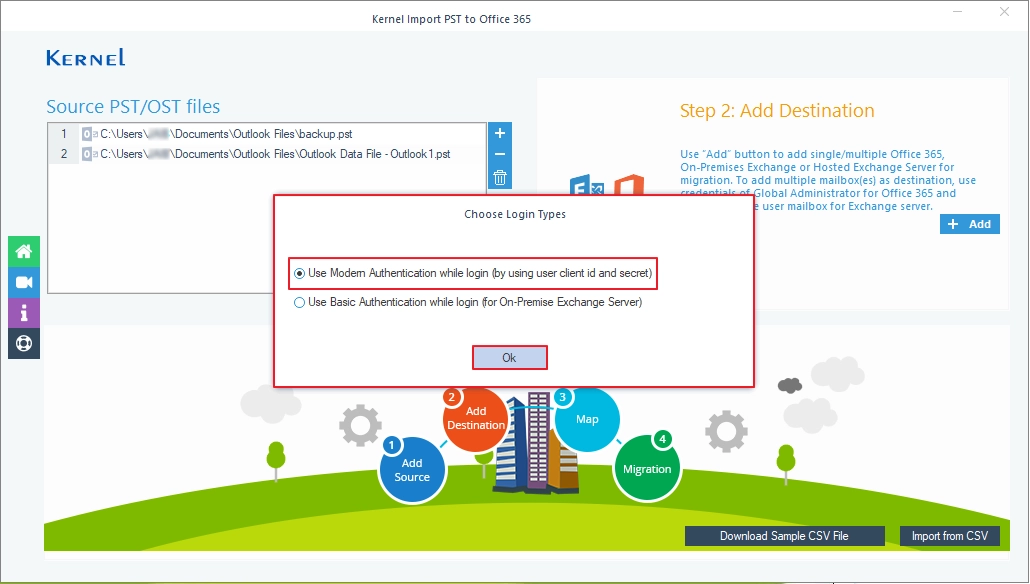Viewport: 1030px width, 584px height.
Task: Close the Kernel Import PST window
Action: pyautogui.click(x=1004, y=12)
